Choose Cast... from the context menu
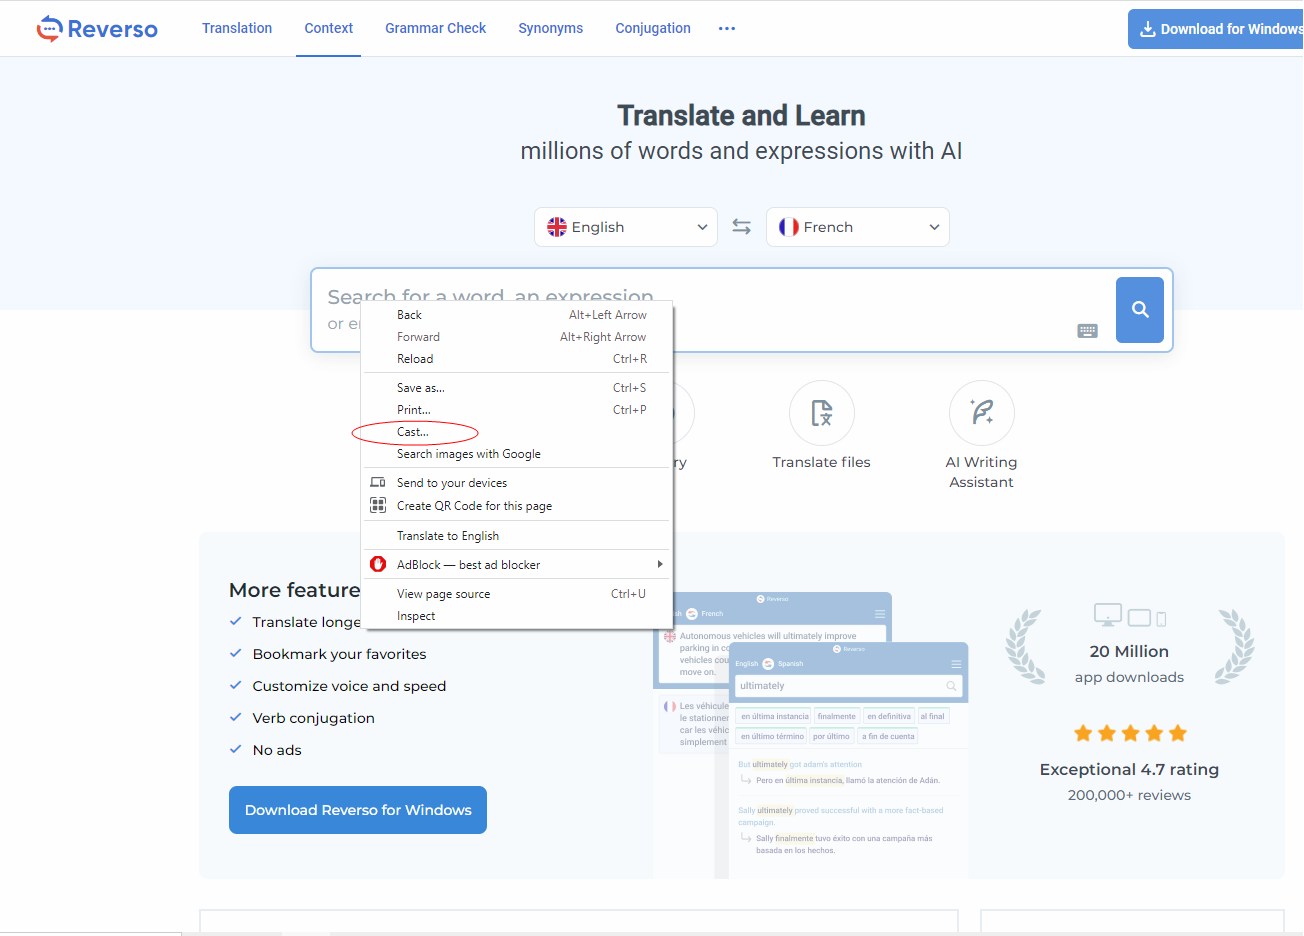Screen dimensions: 1304x936 [518, 432]
